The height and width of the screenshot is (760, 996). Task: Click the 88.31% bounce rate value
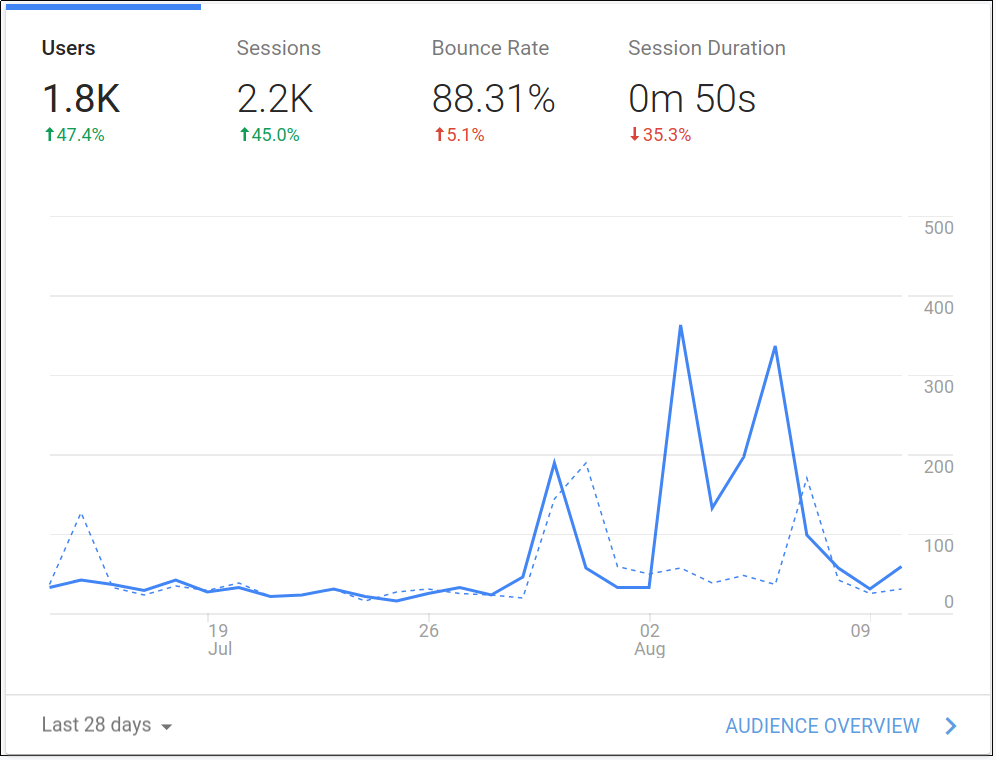pyautogui.click(x=494, y=99)
